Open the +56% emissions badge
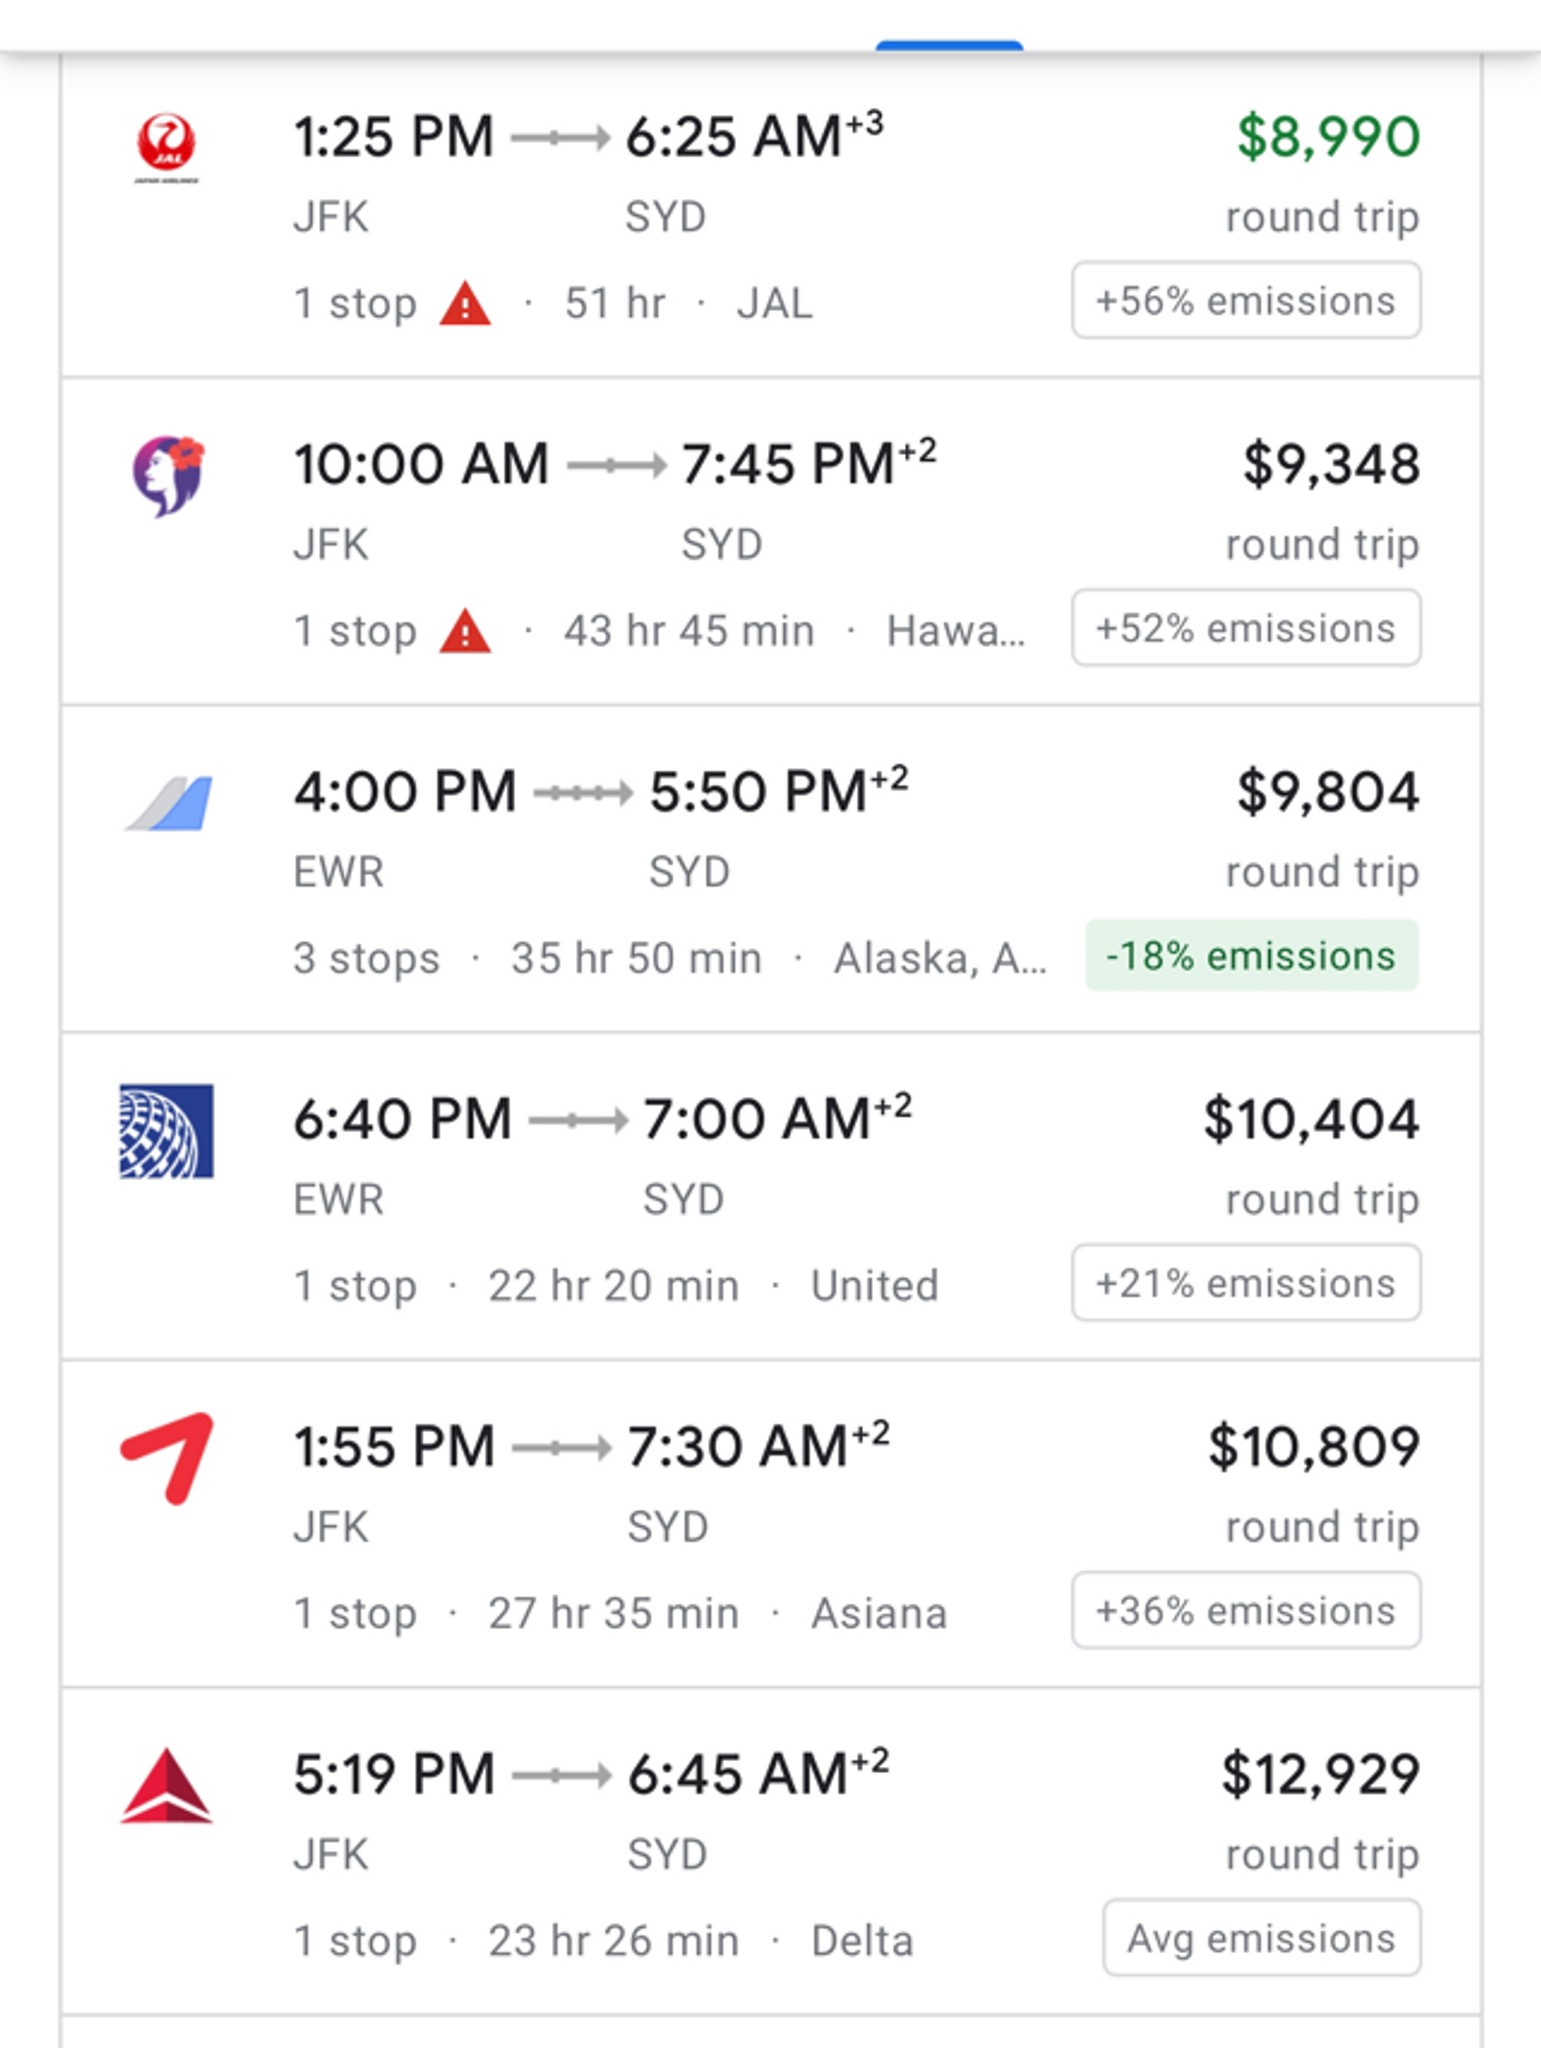Image resolution: width=1541 pixels, height=2048 pixels. (x=1246, y=300)
